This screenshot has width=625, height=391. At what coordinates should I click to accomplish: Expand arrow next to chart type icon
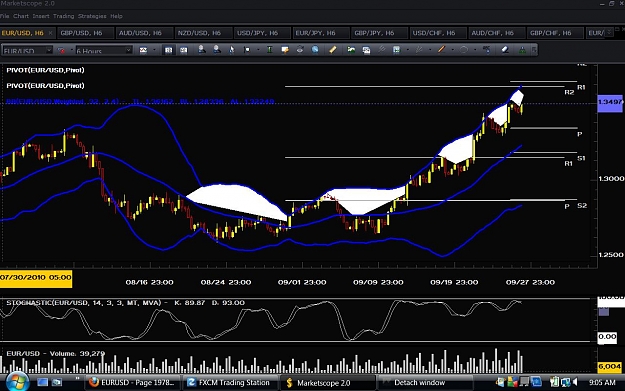pyautogui.click(x=154, y=50)
